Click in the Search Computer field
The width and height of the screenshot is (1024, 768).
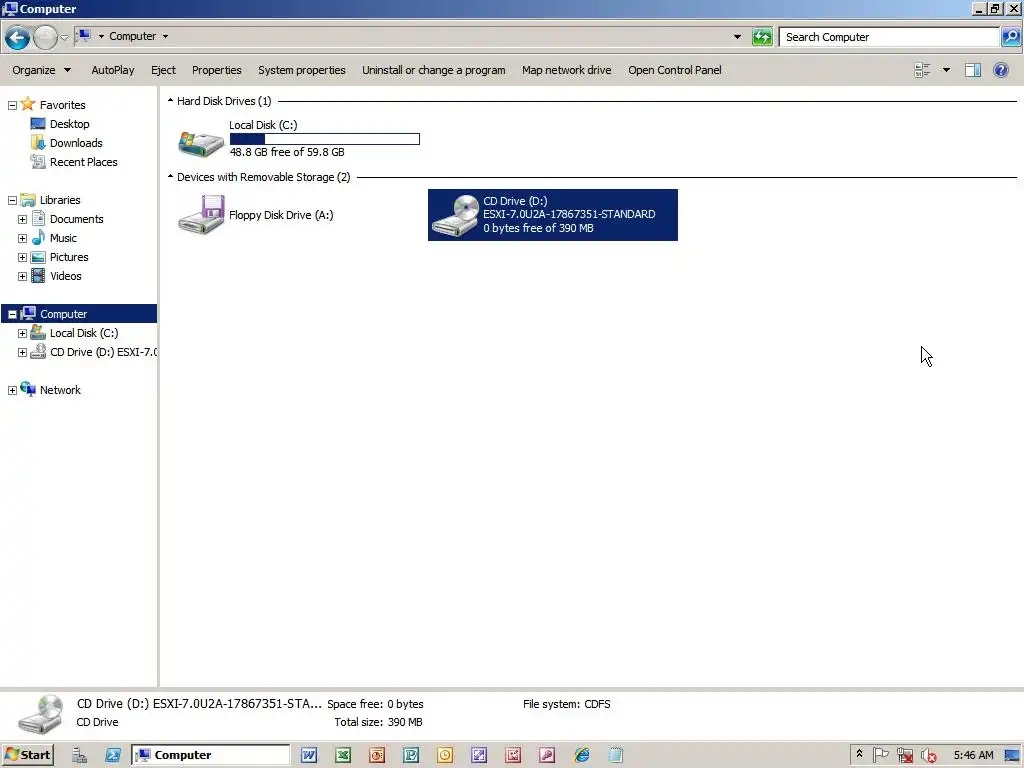(889, 37)
